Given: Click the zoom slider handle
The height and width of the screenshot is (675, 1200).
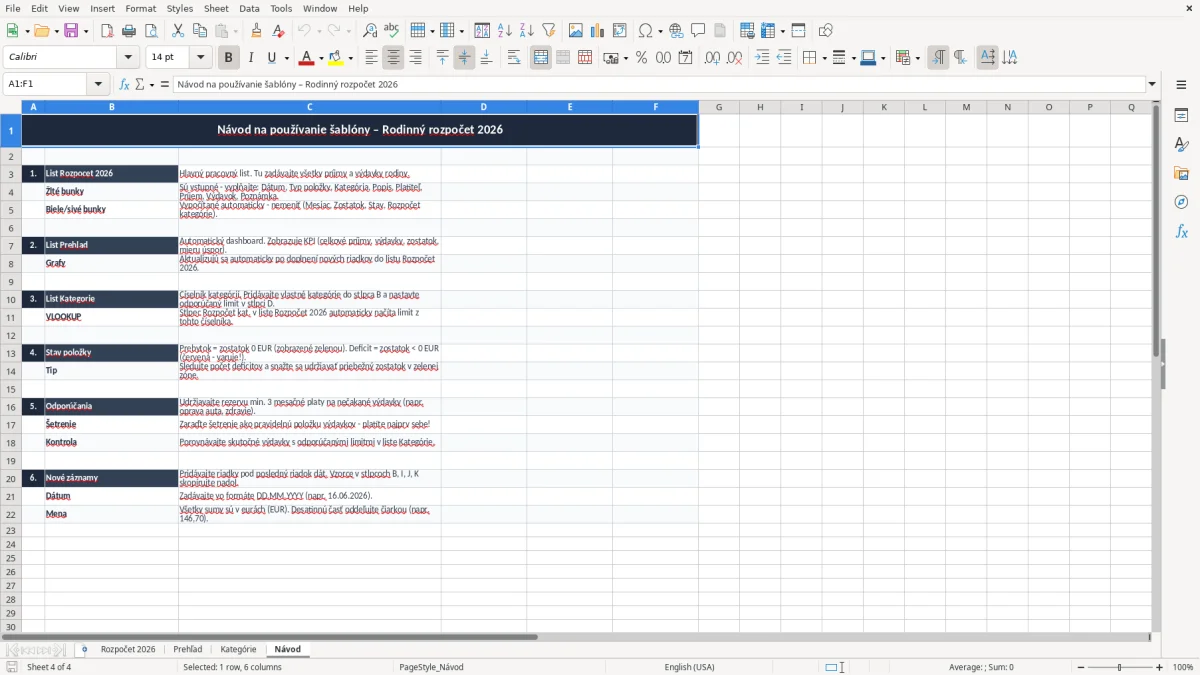Looking at the screenshot, I should (x=1120, y=667).
